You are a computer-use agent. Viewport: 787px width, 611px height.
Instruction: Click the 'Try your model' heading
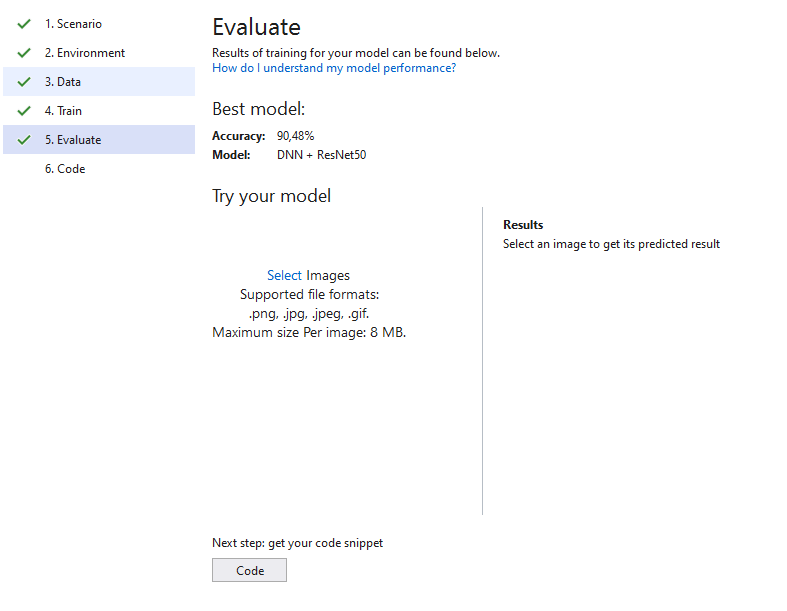pyautogui.click(x=271, y=196)
